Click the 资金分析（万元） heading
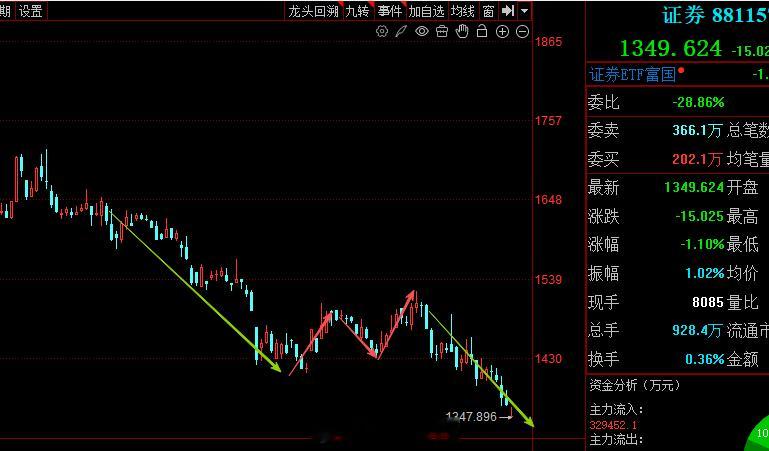Image resolution: width=769 pixels, height=451 pixels. (635, 386)
